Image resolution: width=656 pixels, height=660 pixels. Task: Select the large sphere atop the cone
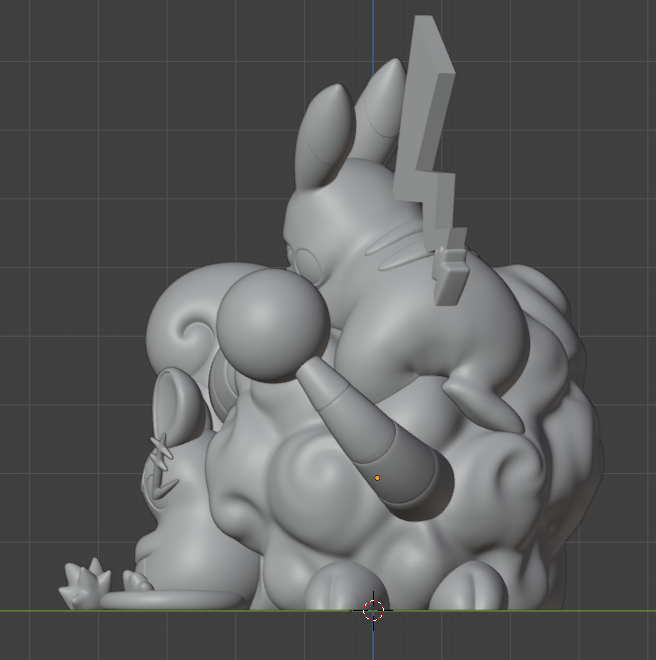pos(273,325)
